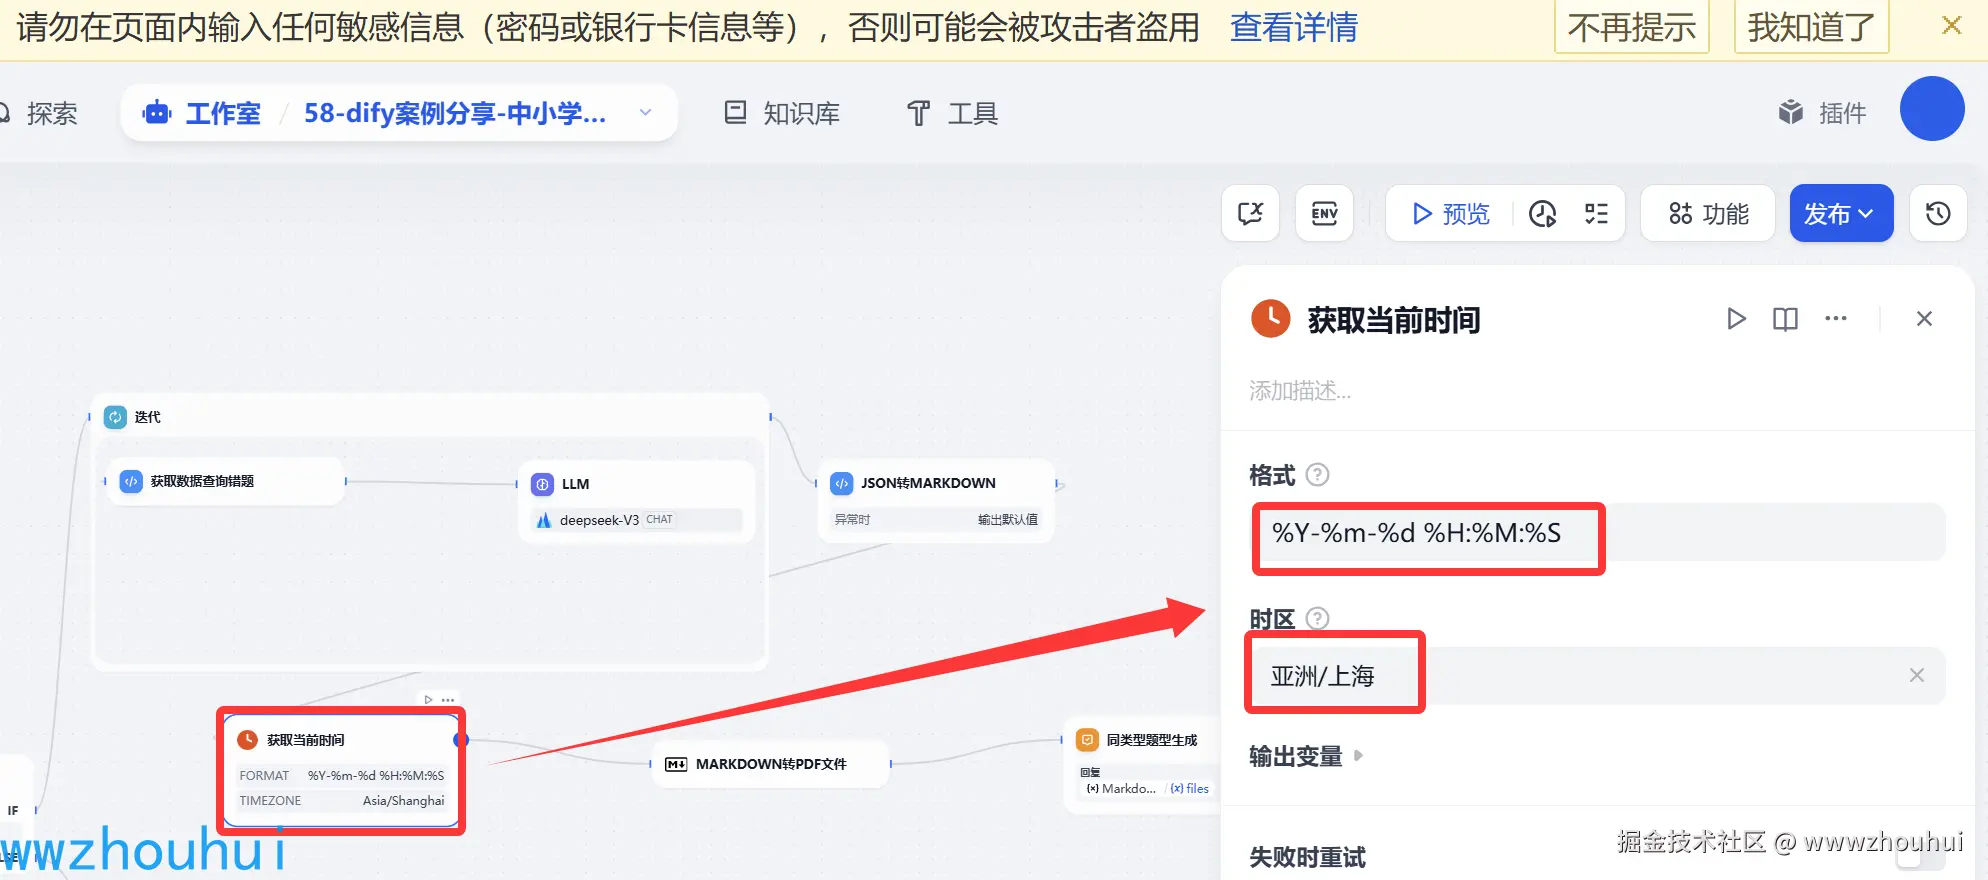This screenshot has height=880, width=1988.
Task: Go to the 知识库 tab
Action: click(782, 114)
